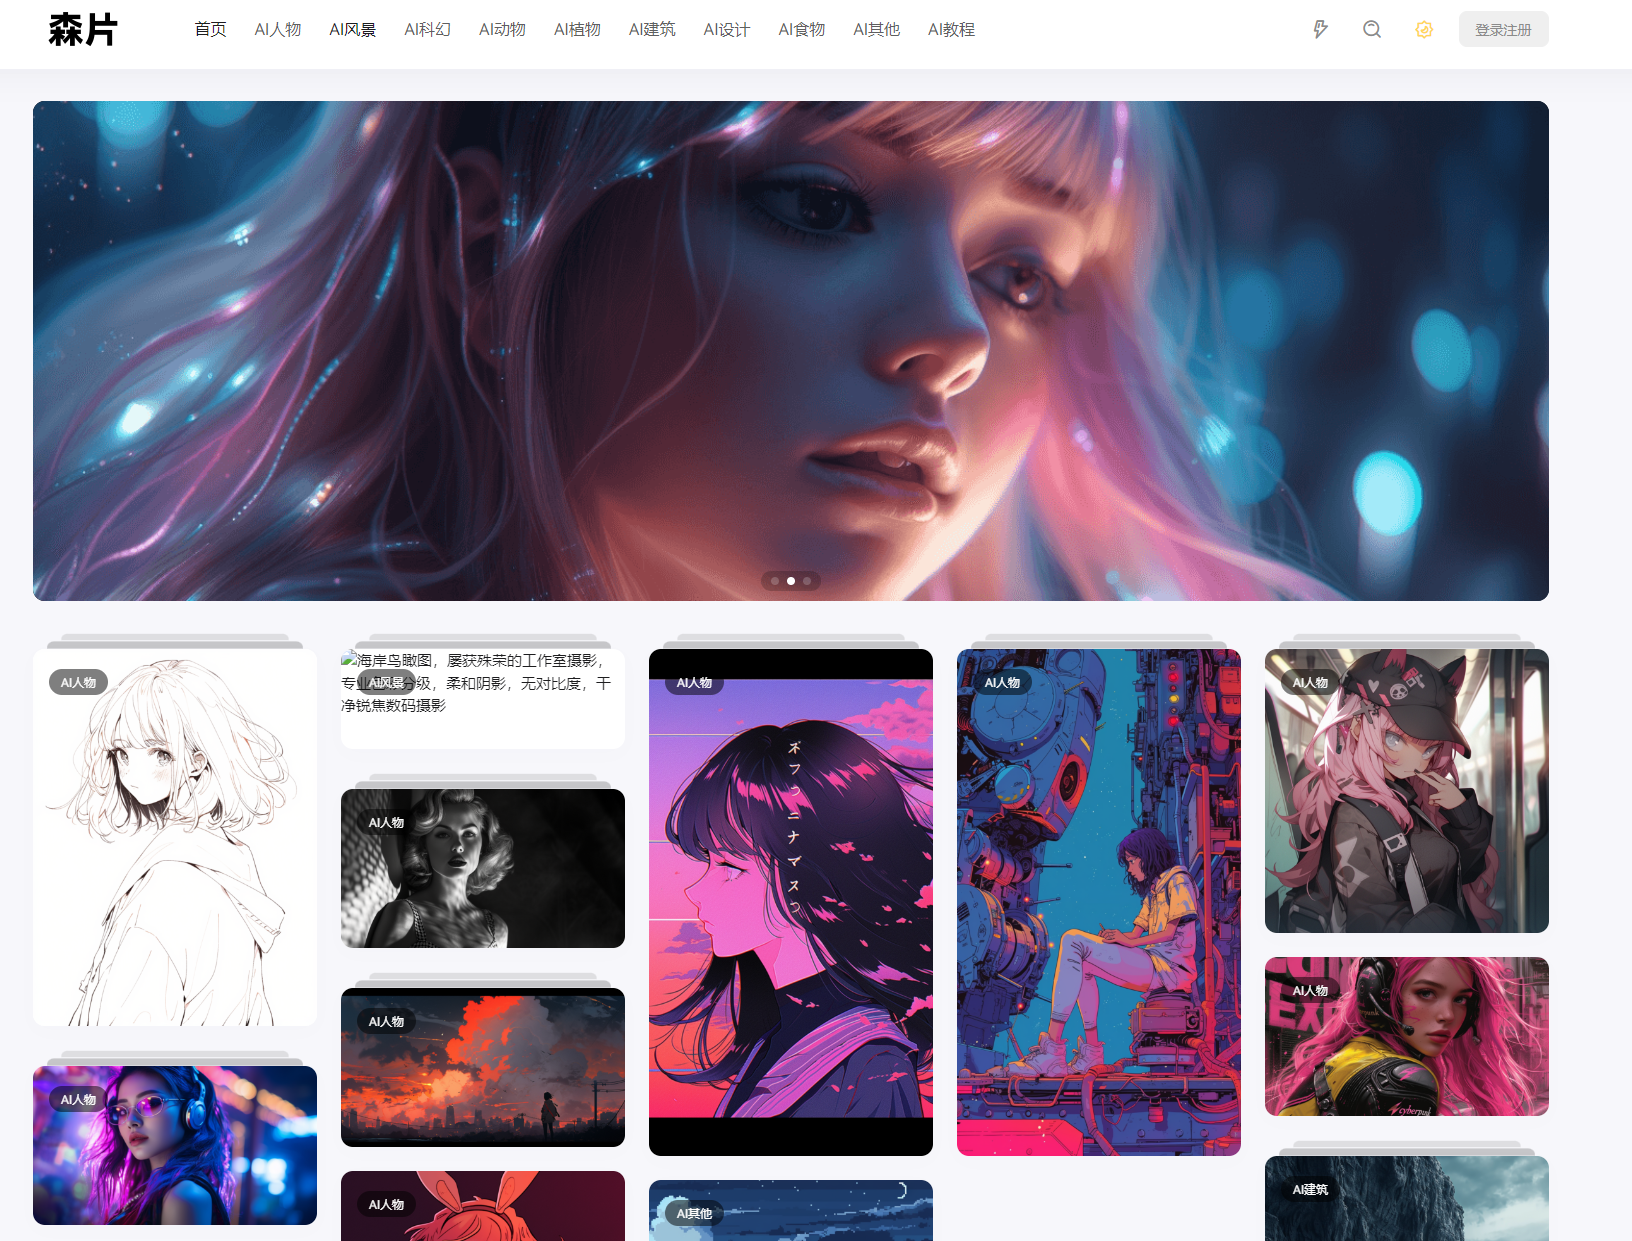This screenshot has width=1632, height=1241.
Task: Click AI人物 tag on red sunset card
Action: (x=386, y=1022)
